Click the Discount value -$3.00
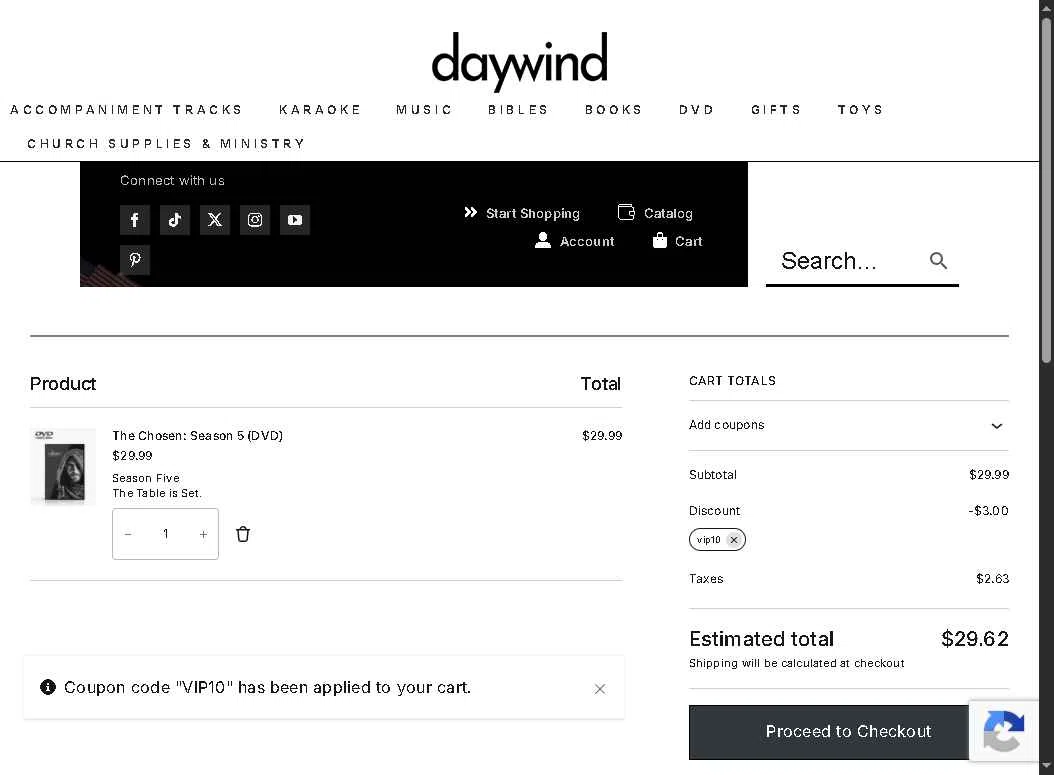Viewport: 1054px width, 775px height. [x=988, y=511]
